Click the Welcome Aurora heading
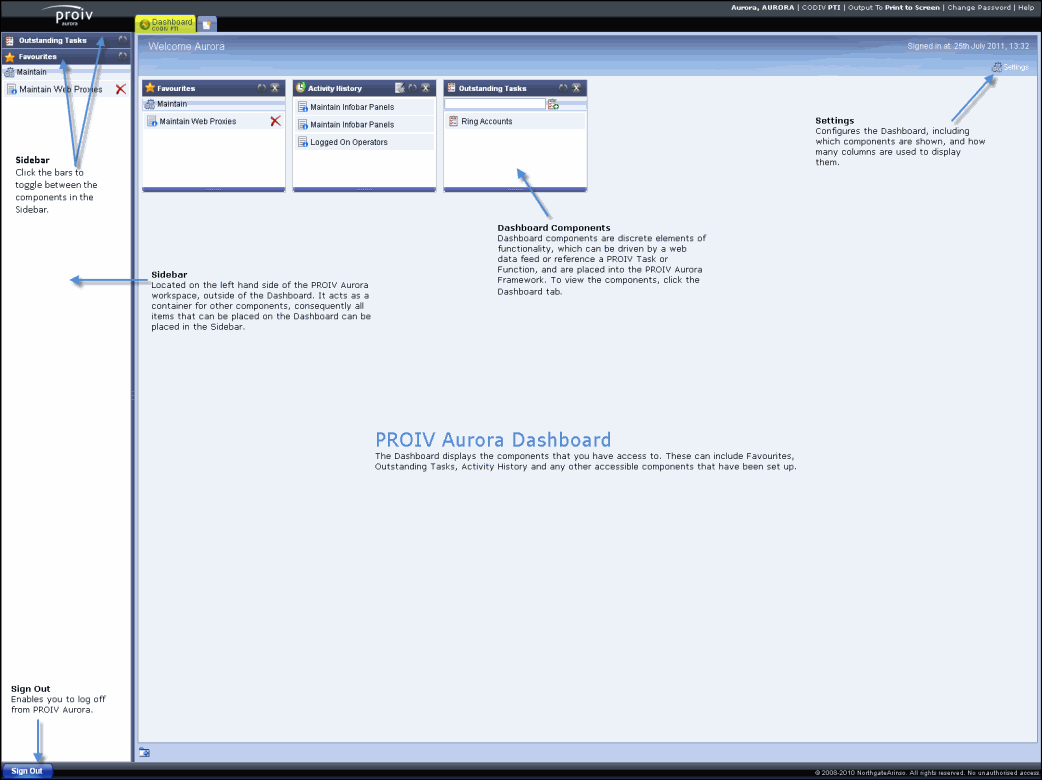Viewport: 1042px width, 780px height. (x=186, y=47)
